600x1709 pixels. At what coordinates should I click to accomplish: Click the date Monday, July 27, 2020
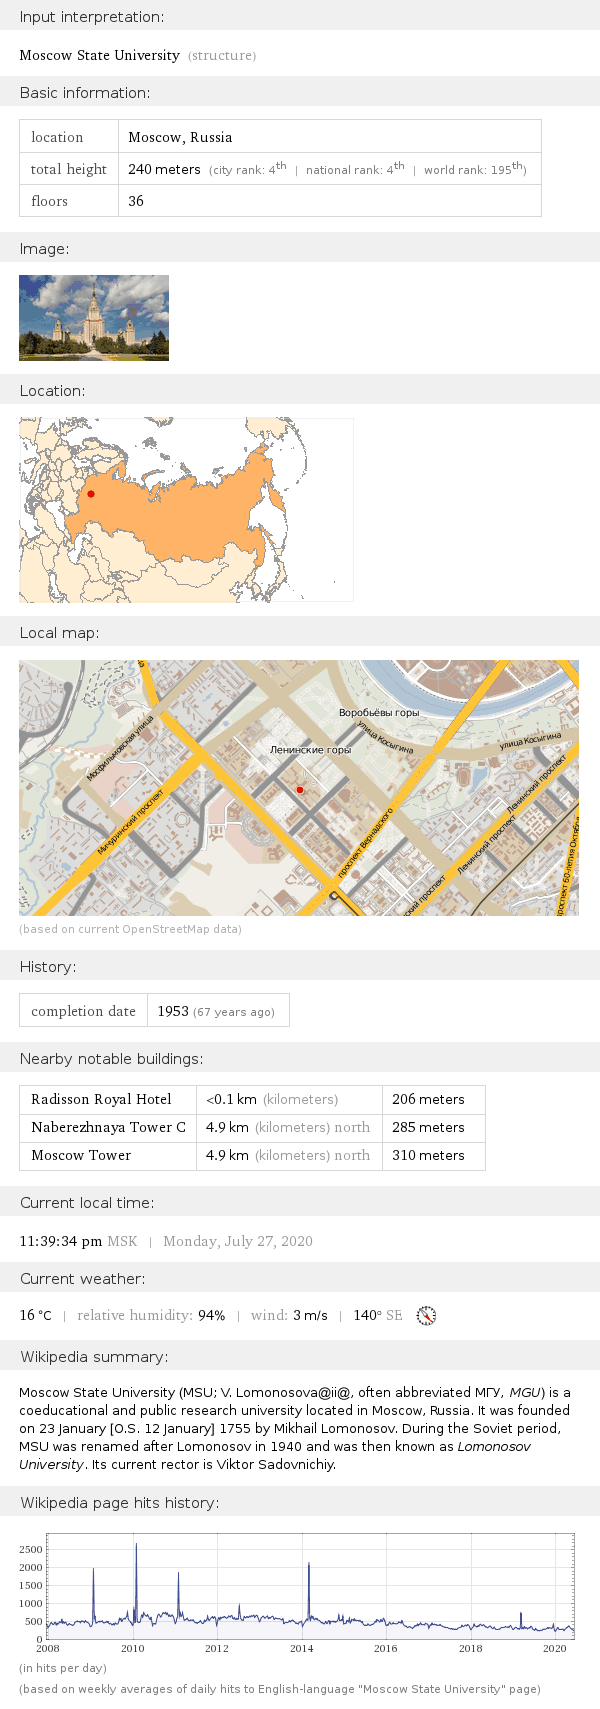click(238, 1242)
